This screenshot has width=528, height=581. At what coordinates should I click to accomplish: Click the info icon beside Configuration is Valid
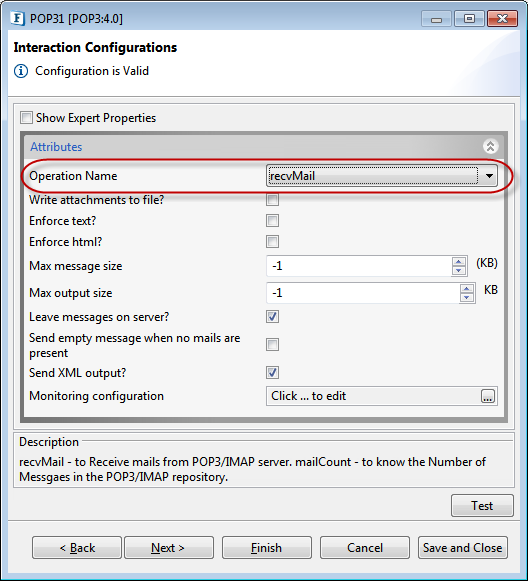[21, 71]
